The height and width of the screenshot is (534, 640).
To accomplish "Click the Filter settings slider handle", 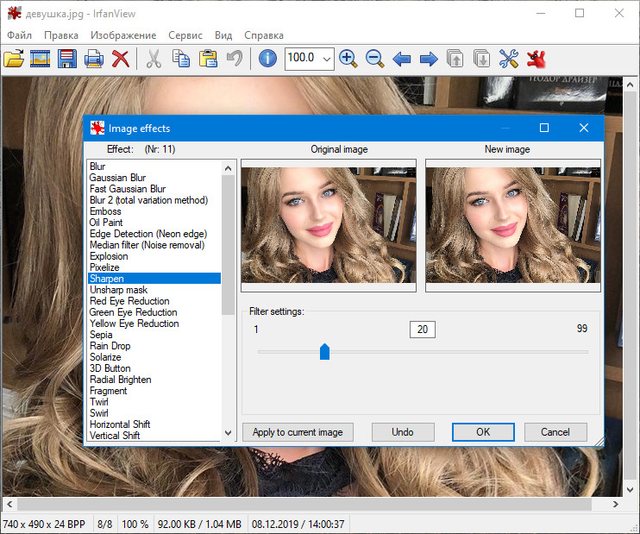I will pyautogui.click(x=324, y=351).
